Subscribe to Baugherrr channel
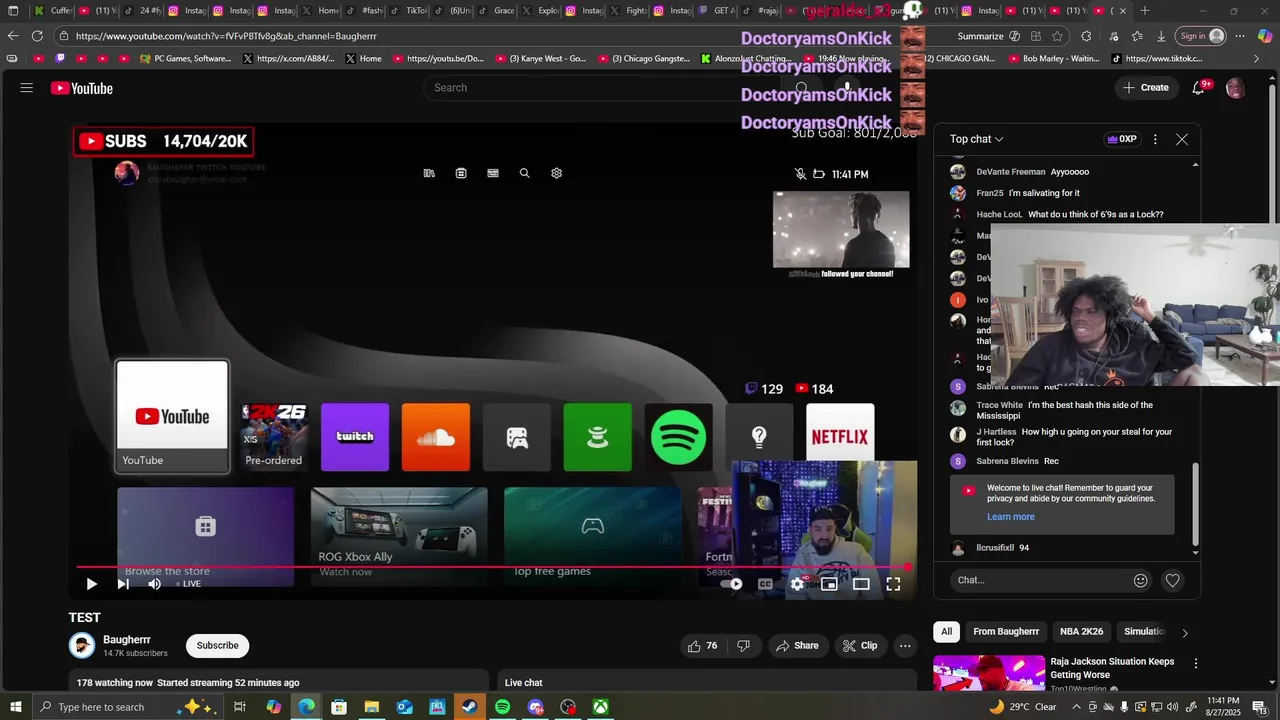 tap(217, 646)
